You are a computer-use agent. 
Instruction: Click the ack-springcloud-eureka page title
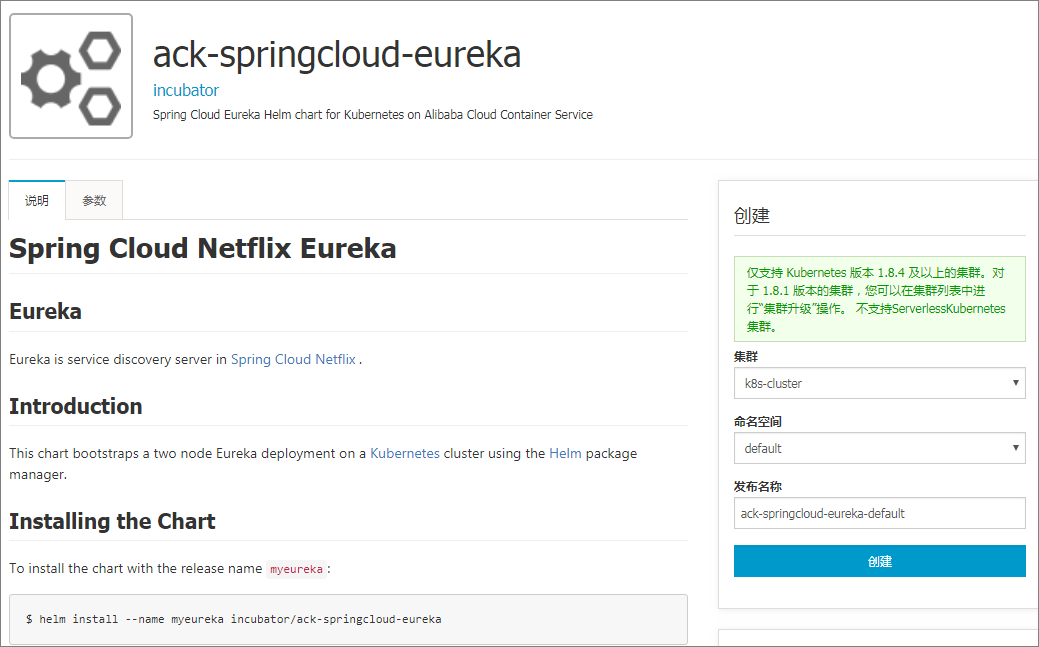coord(337,54)
